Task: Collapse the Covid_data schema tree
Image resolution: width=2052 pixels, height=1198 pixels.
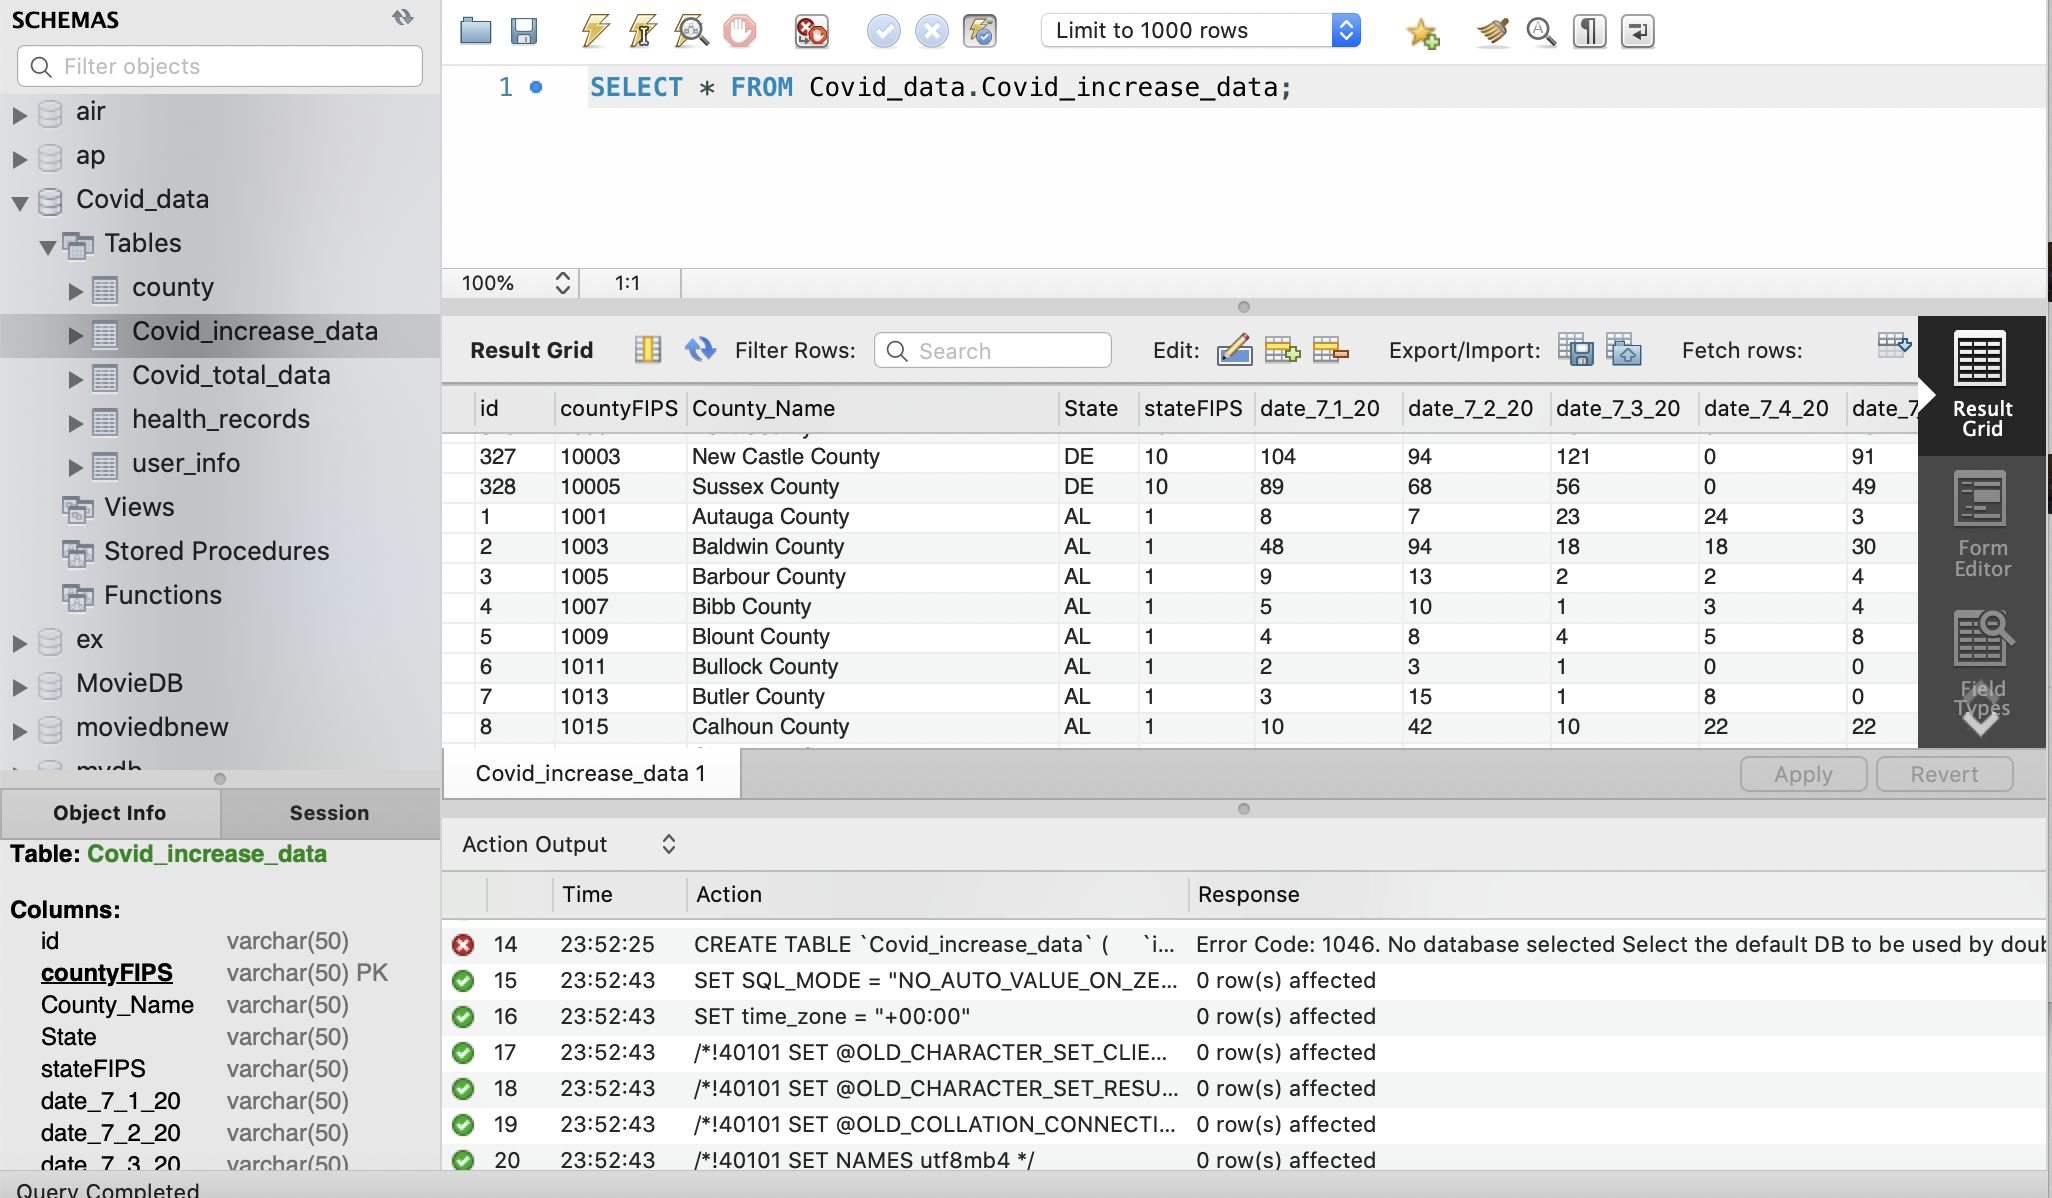Action: (x=19, y=202)
